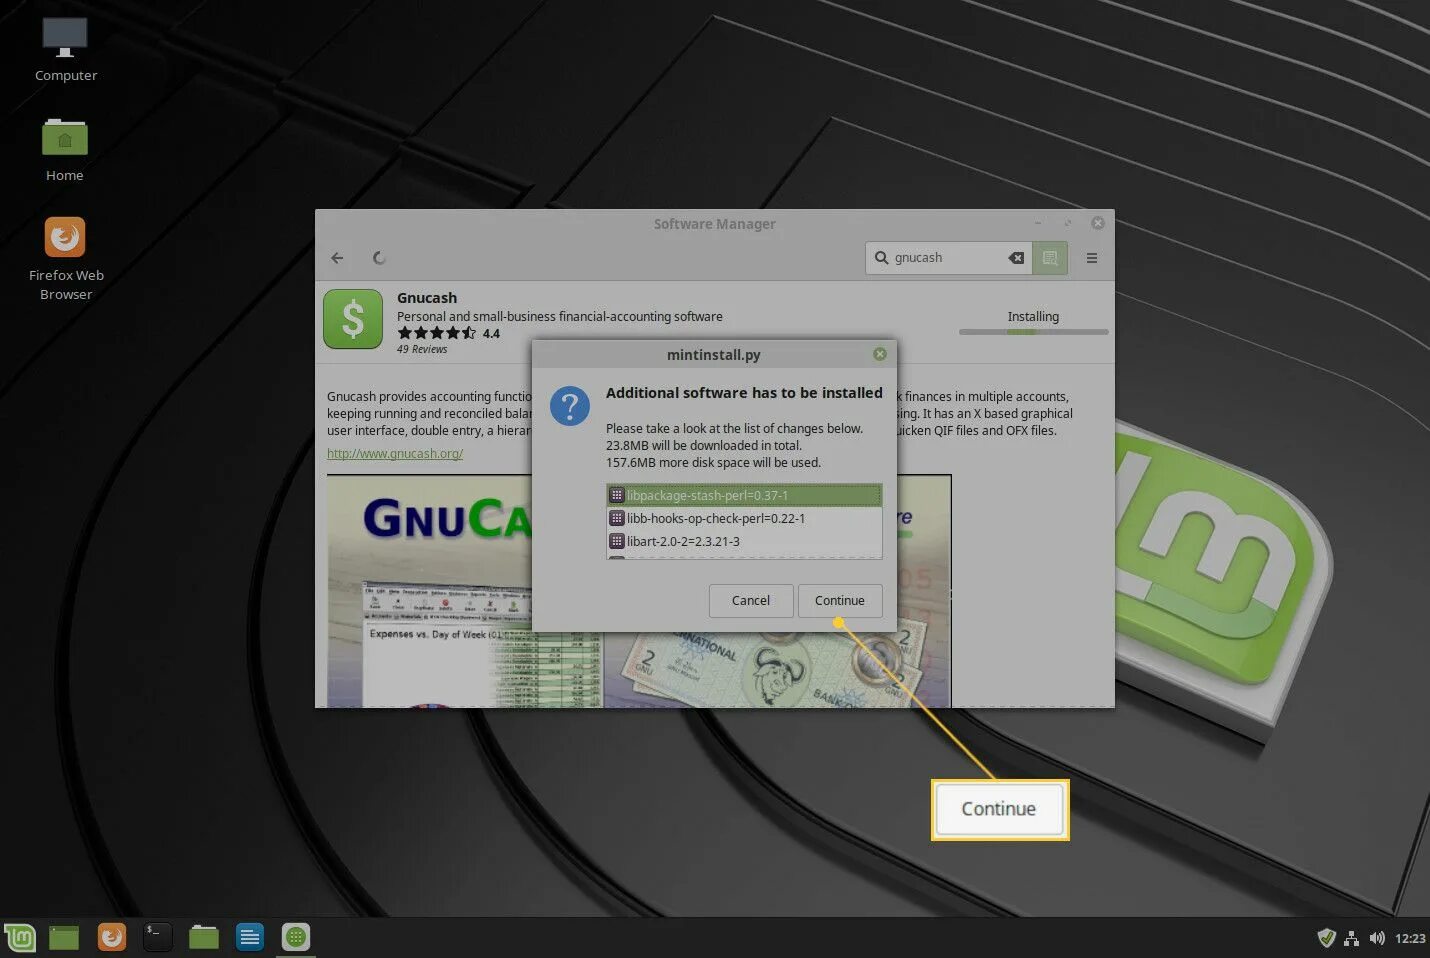Click the Gnucash application title

click(x=427, y=298)
